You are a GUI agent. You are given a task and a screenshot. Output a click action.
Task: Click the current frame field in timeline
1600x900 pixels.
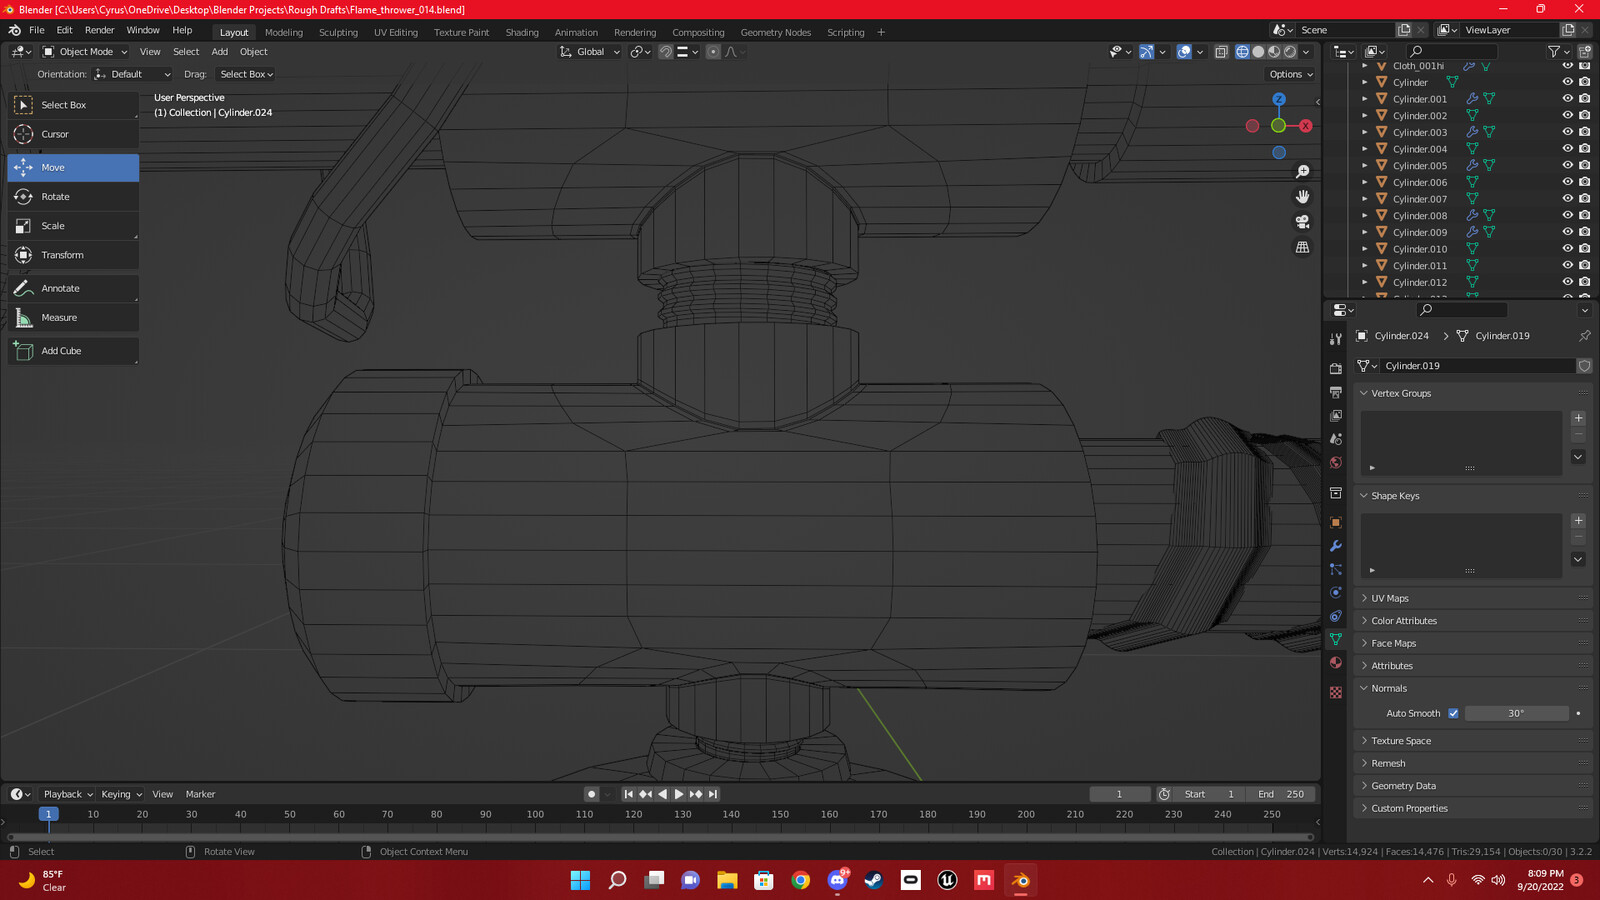tap(1119, 794)
